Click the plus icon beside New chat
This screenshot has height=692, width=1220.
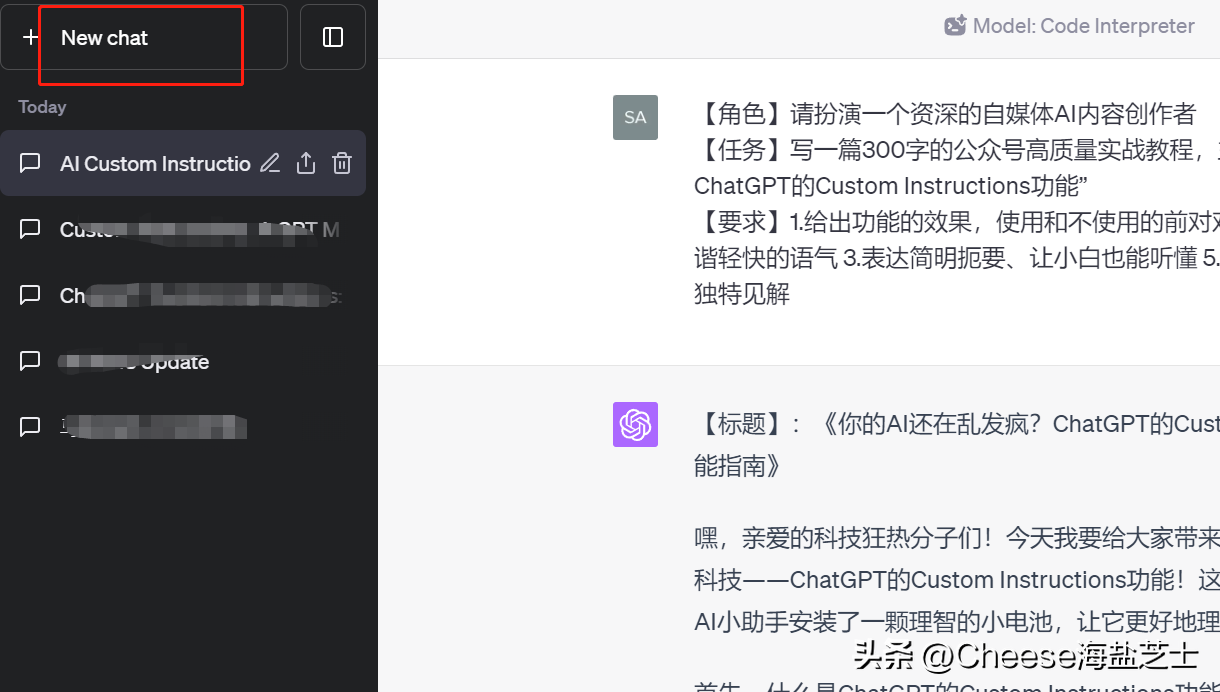(30, 38)
